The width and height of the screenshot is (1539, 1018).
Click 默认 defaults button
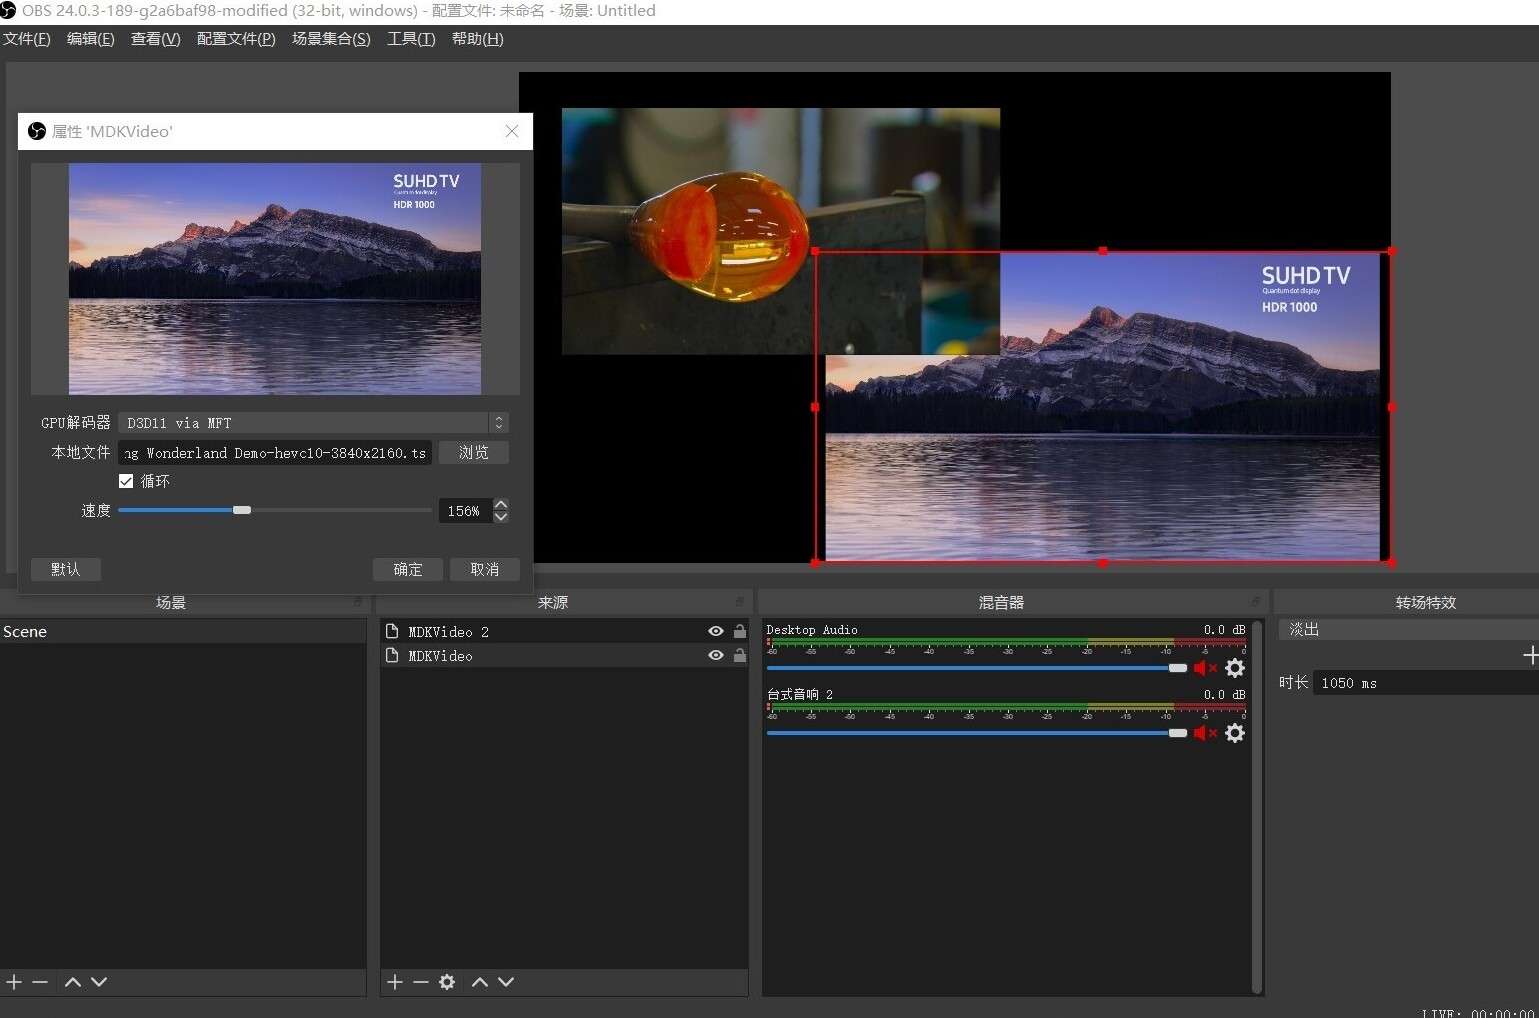(66, 569)
